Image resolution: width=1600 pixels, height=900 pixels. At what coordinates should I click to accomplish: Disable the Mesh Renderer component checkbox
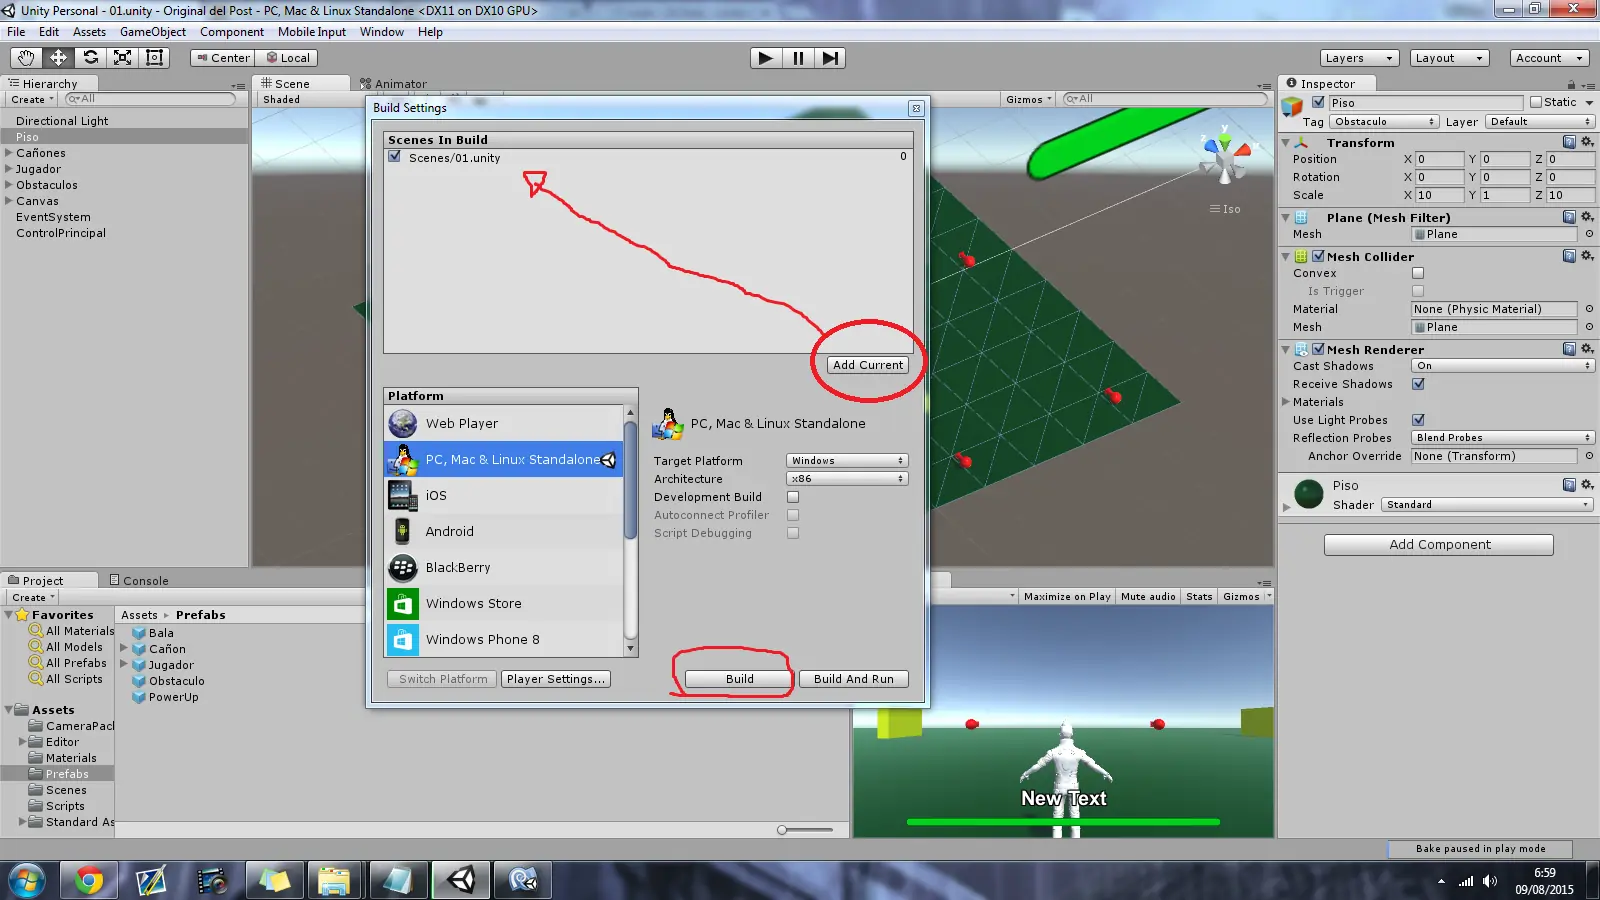[1318, 350]
